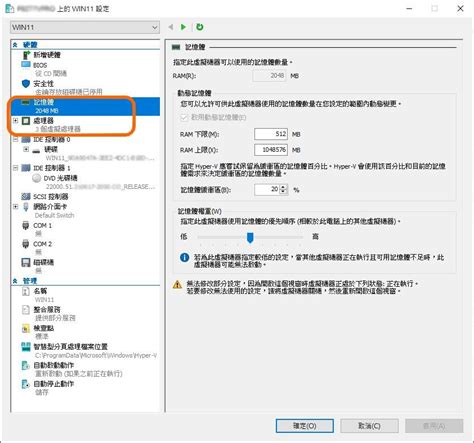The width and height of the screenshot is (474, 443).
Task: Decrease memory buffer percentage with down arrow
Action: point(283,192)
